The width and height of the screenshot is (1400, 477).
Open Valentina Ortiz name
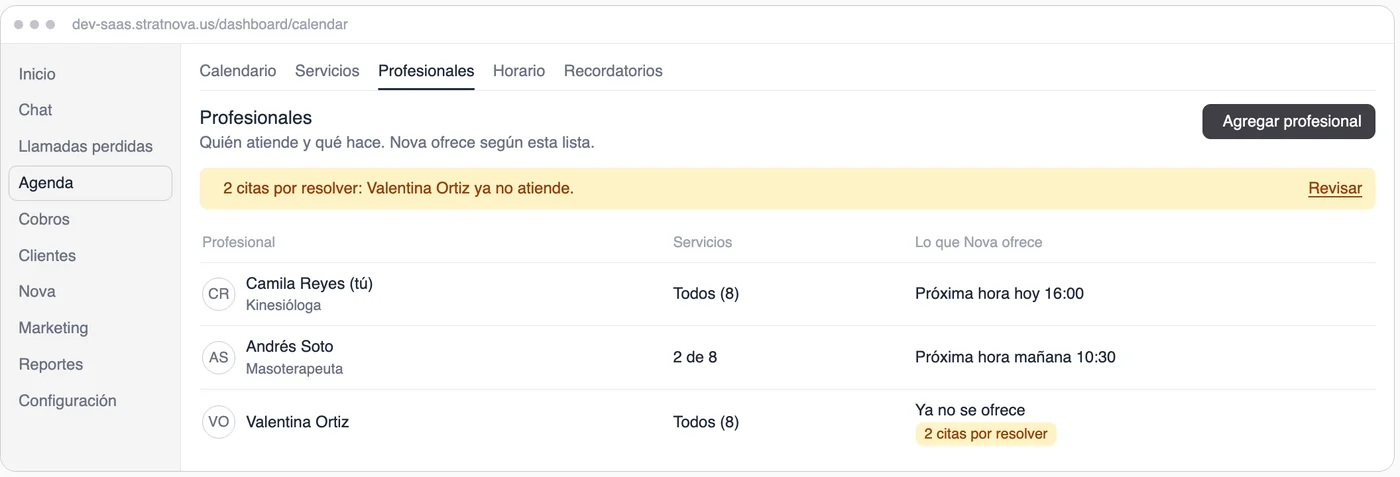tap(297, 421)
